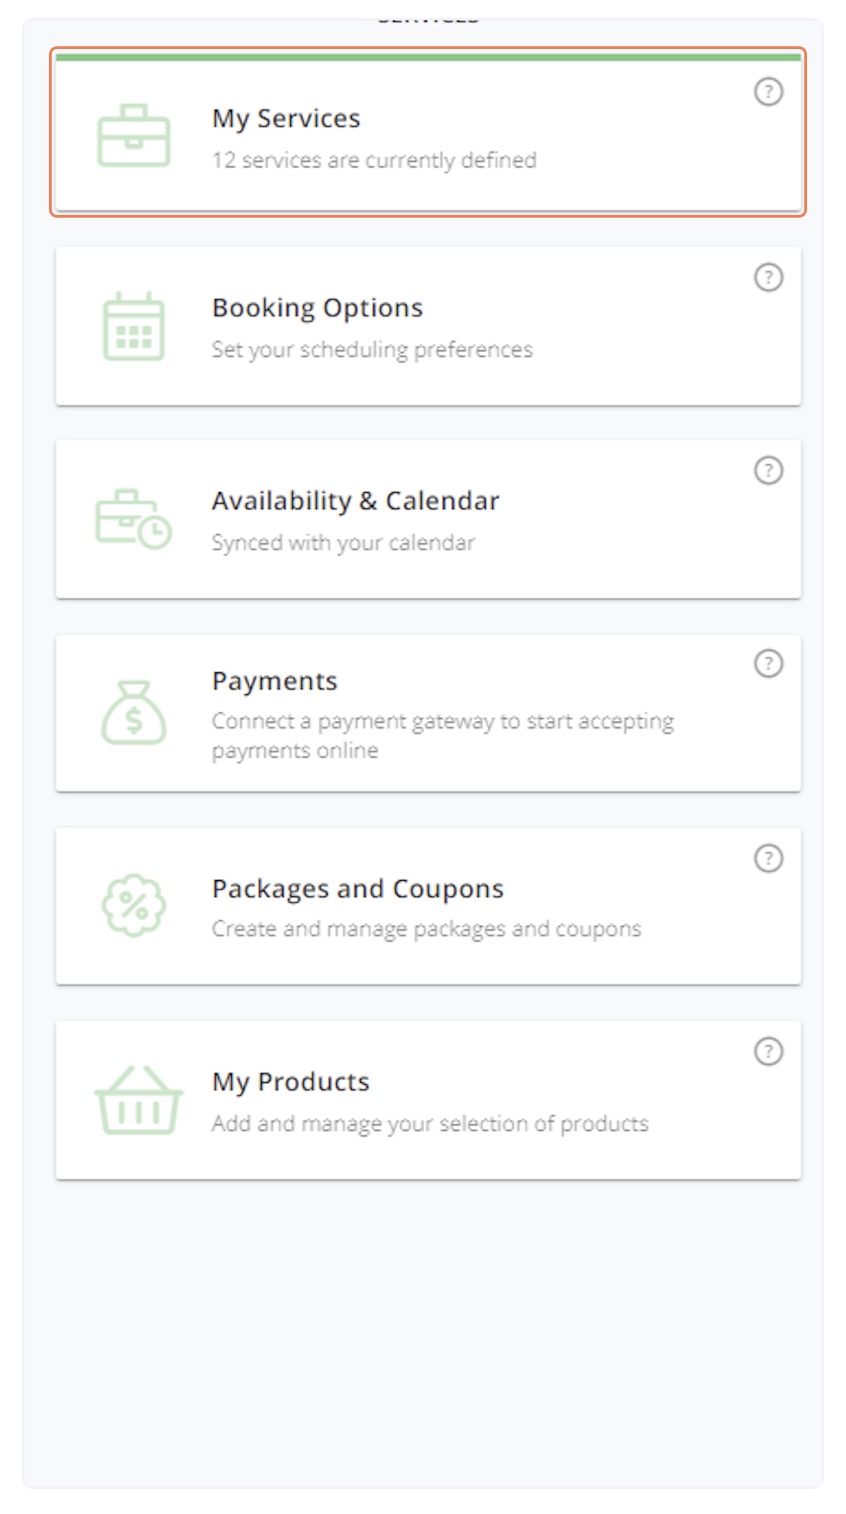Go to the Booking Options heading
846x1514 pixels.
[x=317, y=308]
